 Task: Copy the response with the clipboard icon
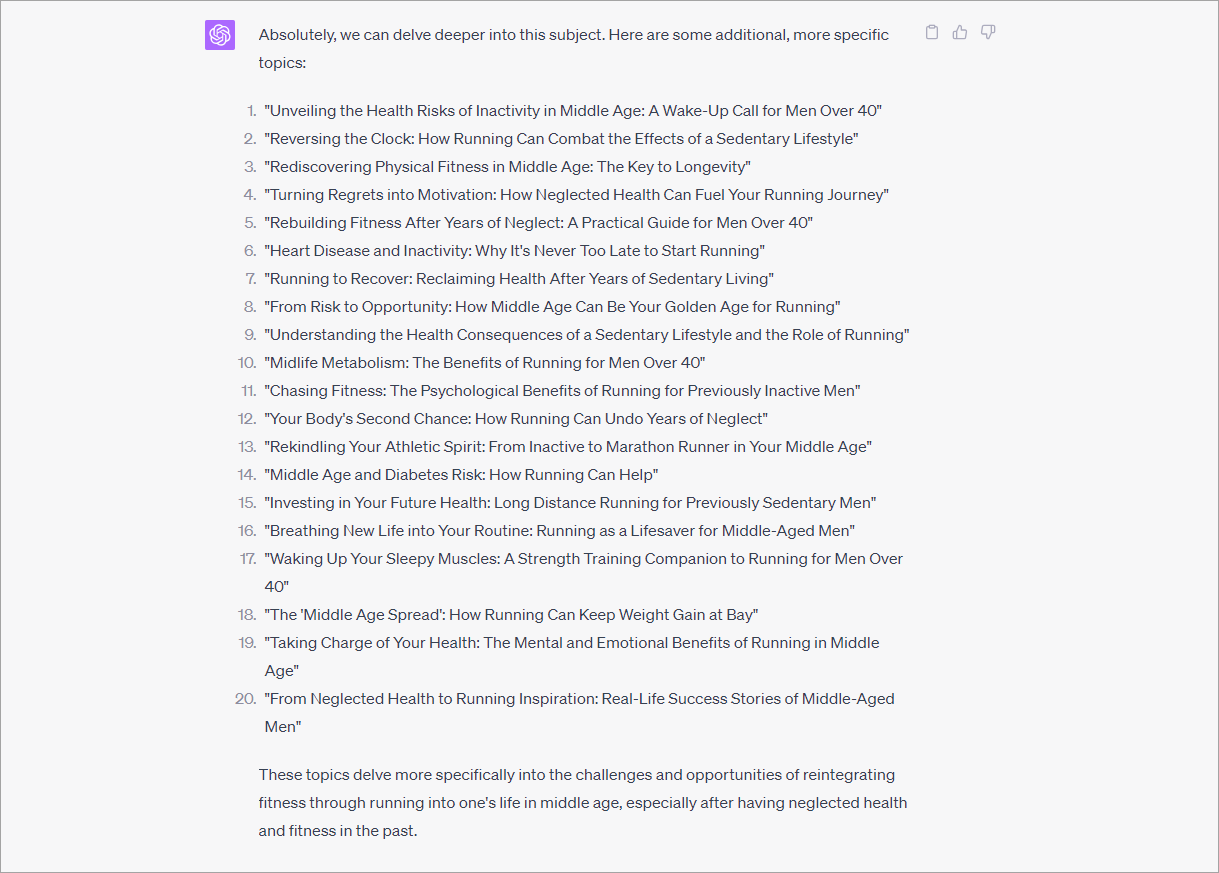pyautogui.click(x=932, y=32)
